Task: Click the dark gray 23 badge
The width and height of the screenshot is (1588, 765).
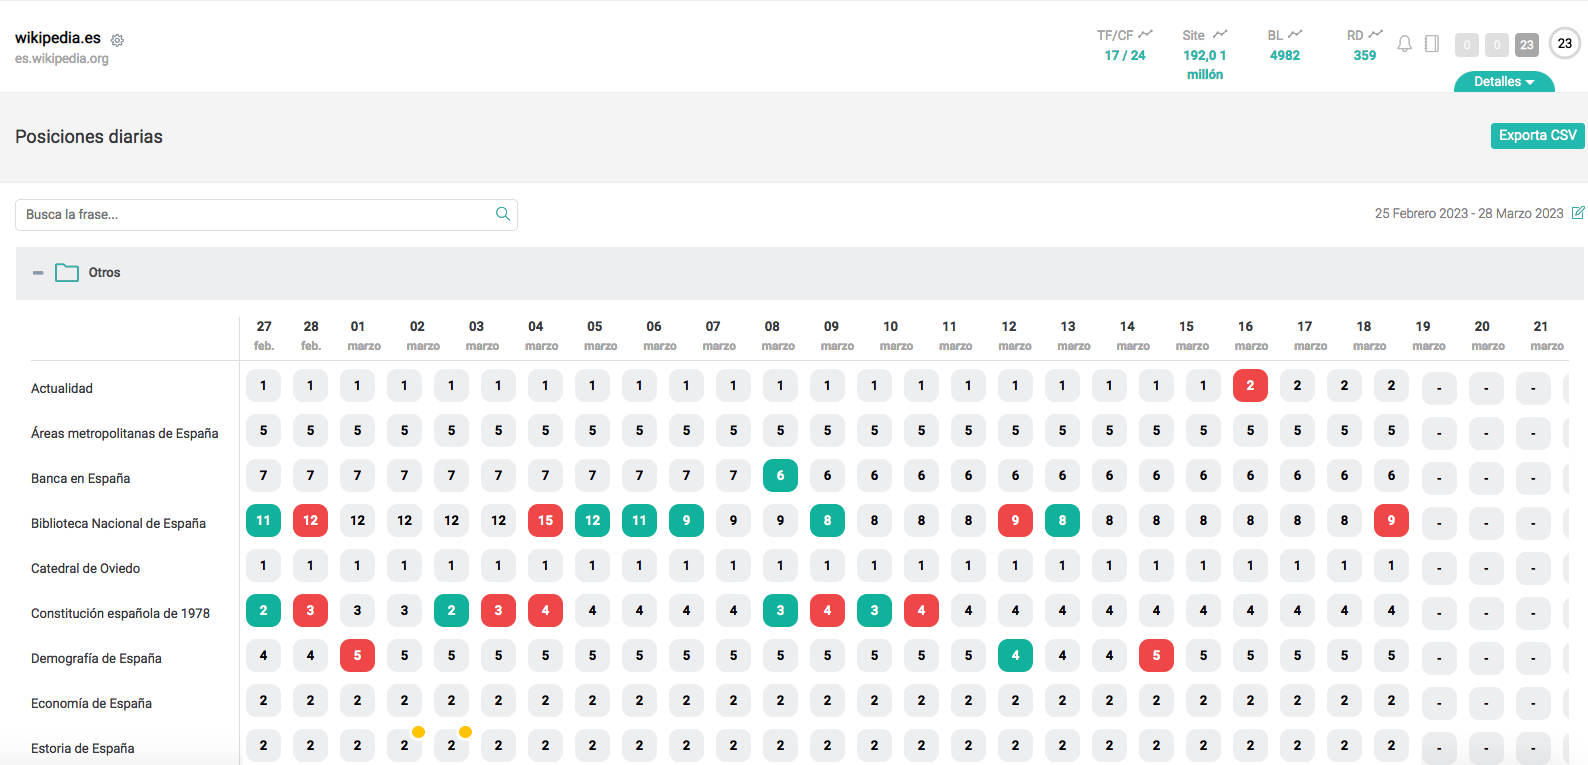Action: 1526,44
